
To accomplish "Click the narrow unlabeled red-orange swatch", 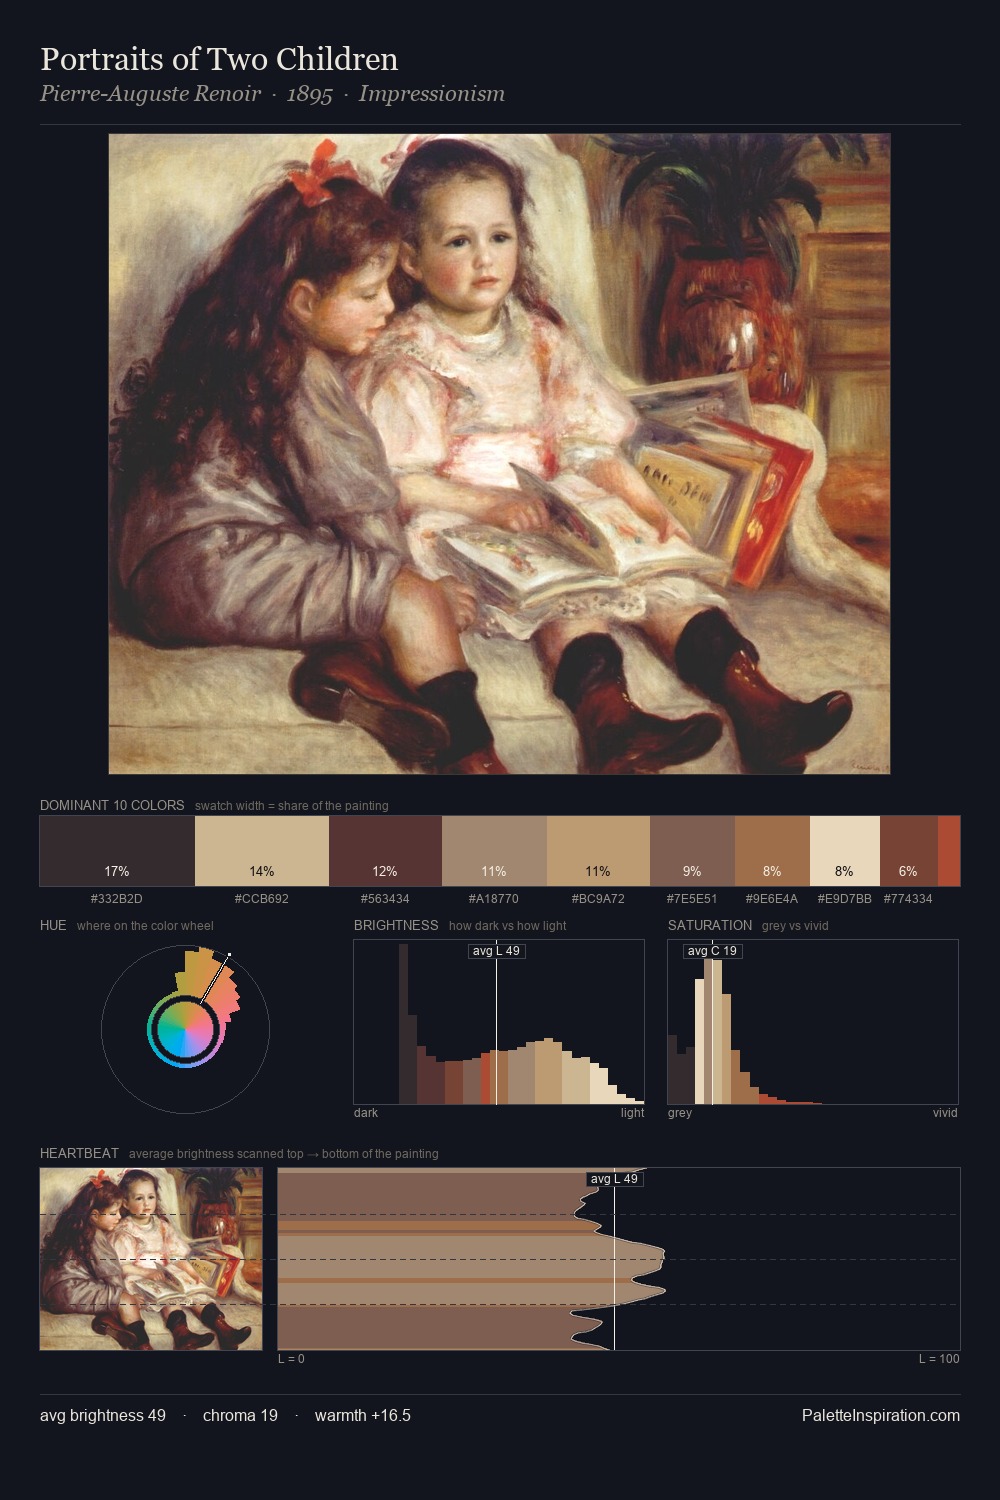I will point(949,851).
